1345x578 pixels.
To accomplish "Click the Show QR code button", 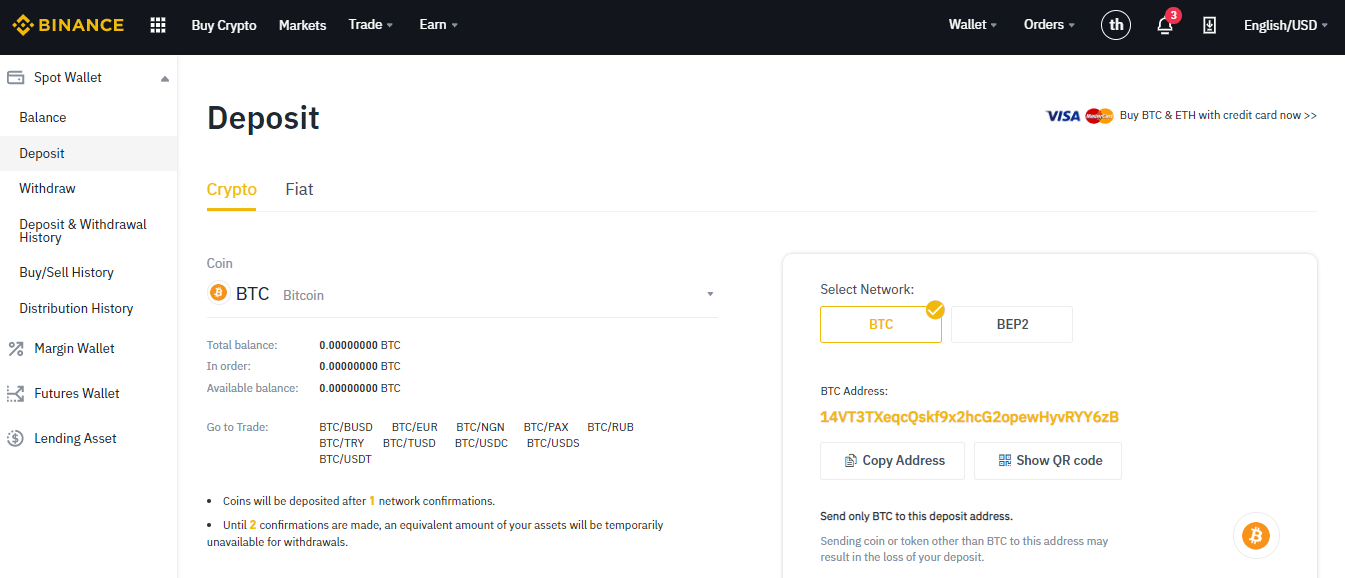I will (x=1048, y=461).
